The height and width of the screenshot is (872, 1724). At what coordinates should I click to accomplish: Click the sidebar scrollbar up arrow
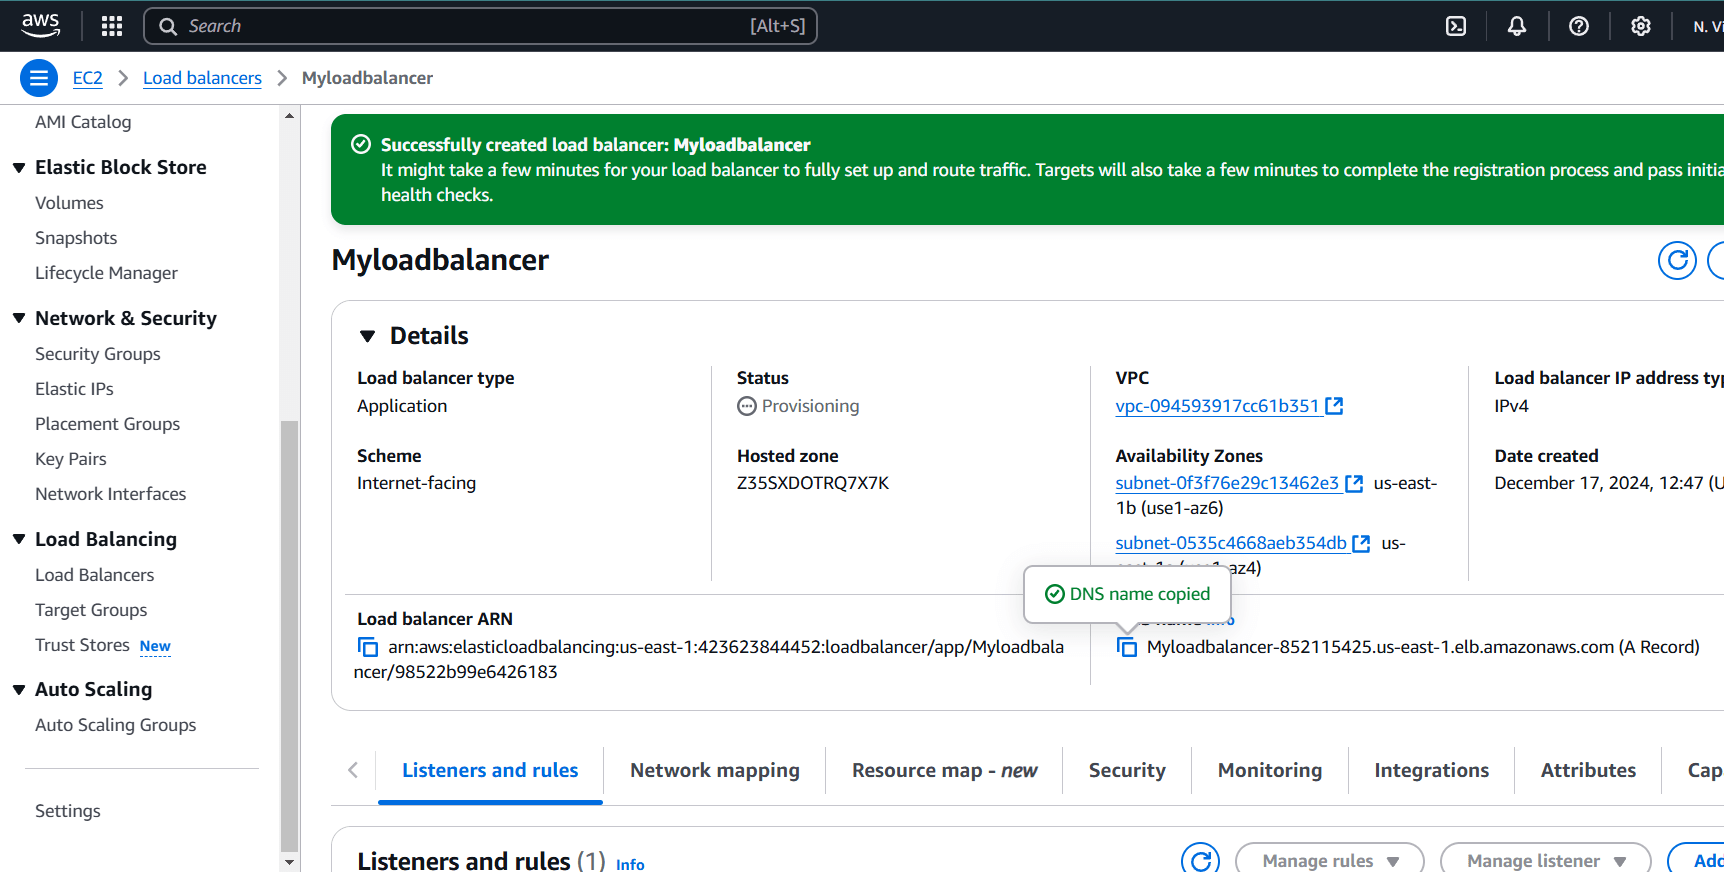[290, 116]
